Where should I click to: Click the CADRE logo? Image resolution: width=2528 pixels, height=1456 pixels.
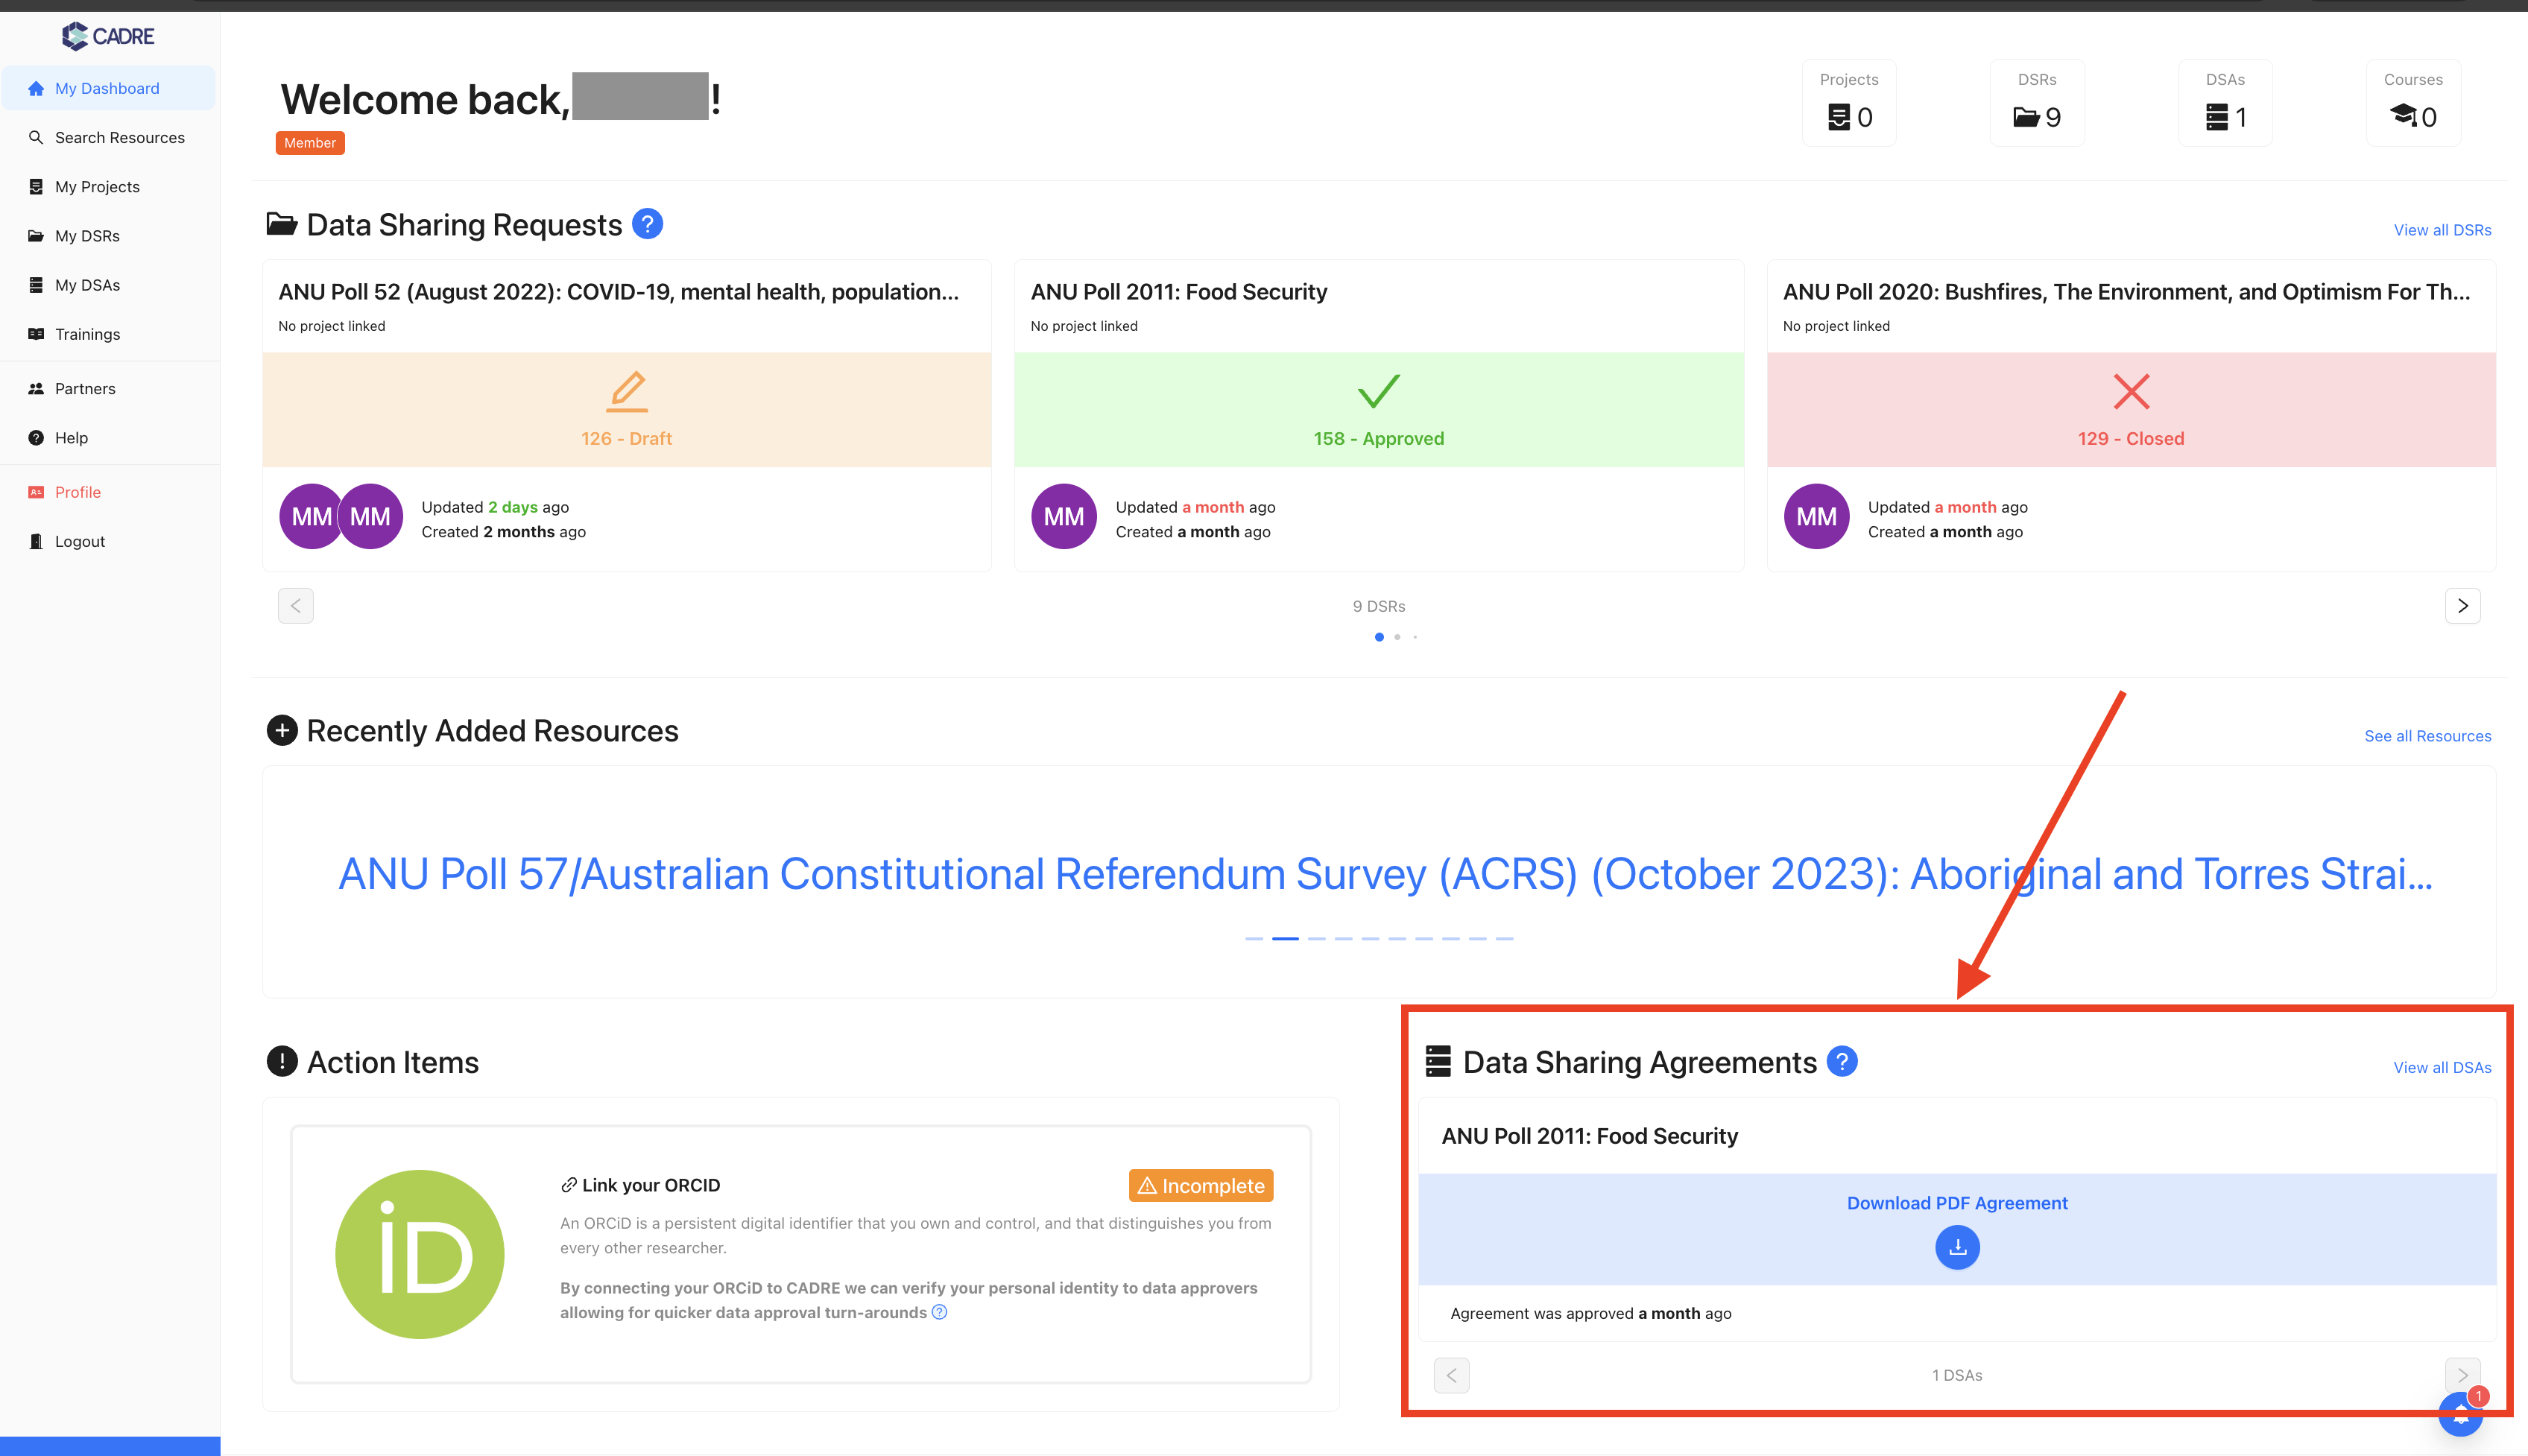pos(108,36)
